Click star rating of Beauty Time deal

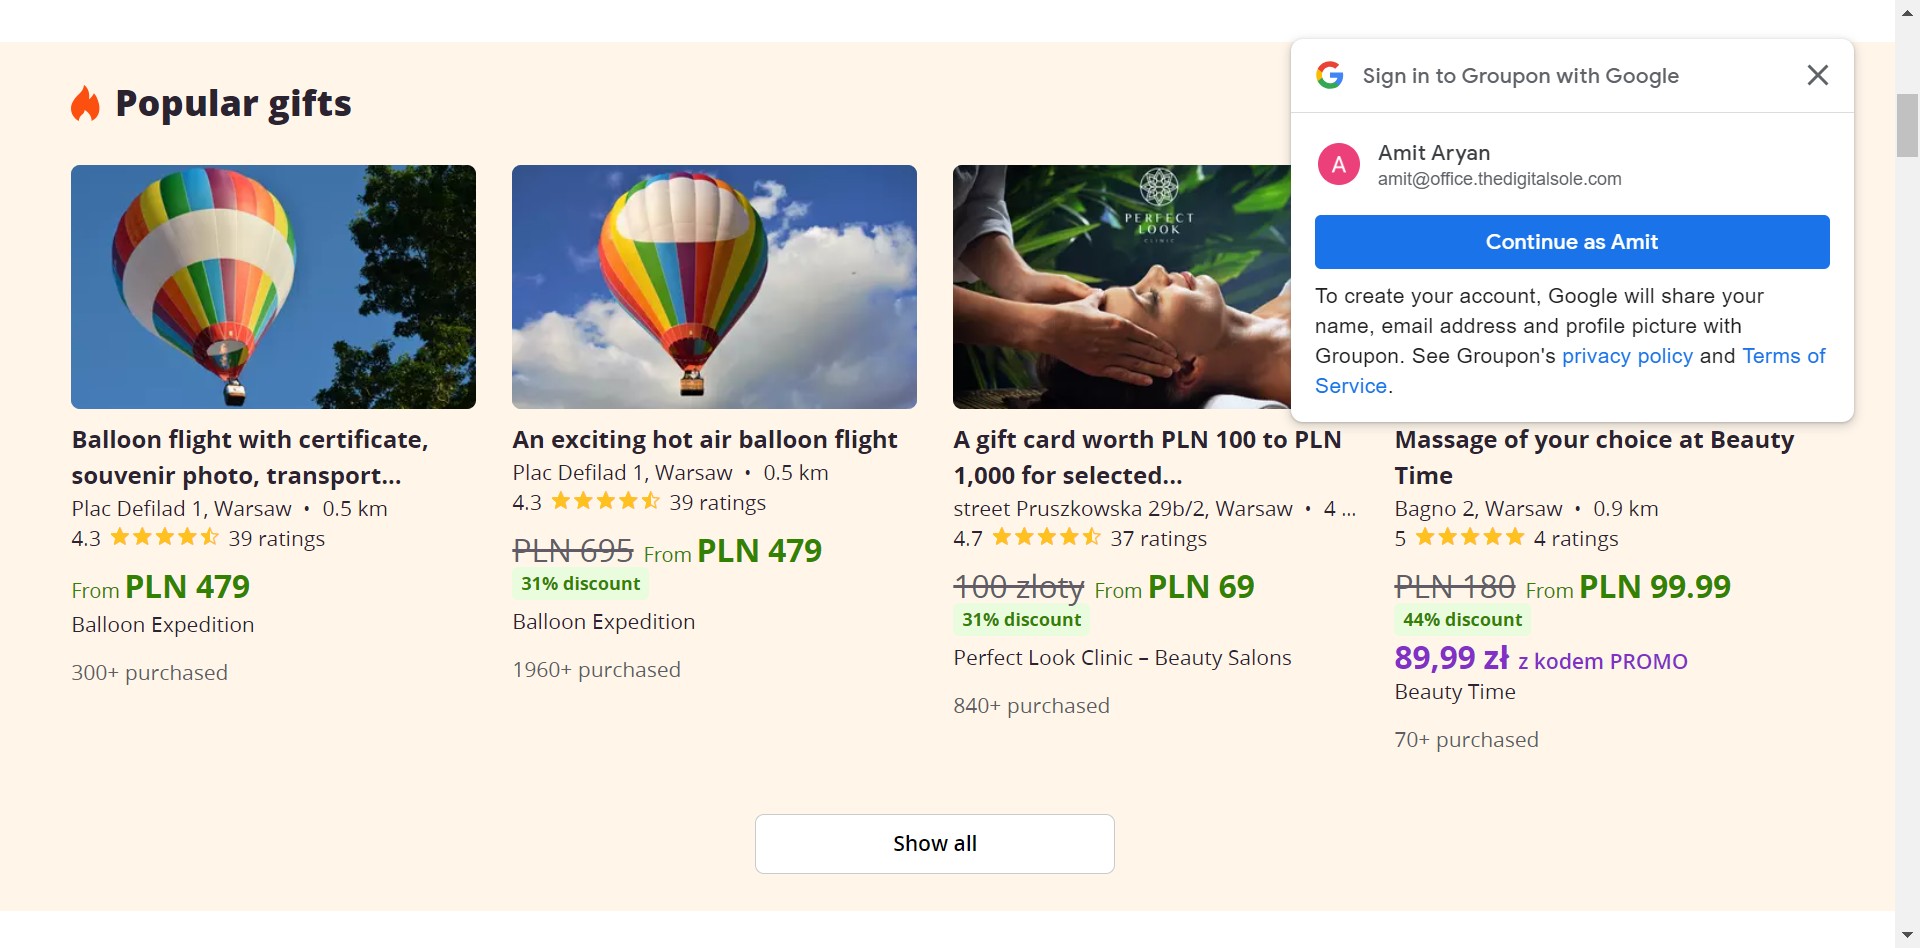pyautogui.click(x=1469, y=538)
